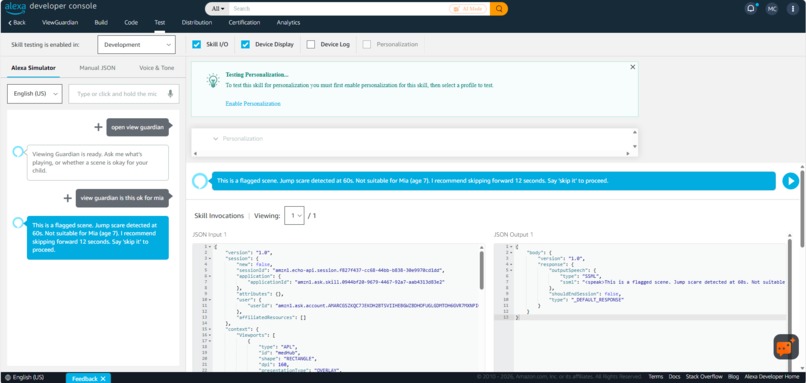
Task: Click the microphone icon in the utterance box
Action: click(170, 94)
